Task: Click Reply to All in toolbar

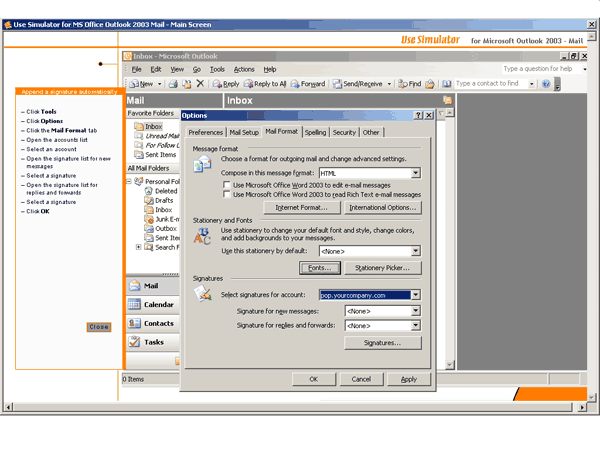Action: [x=265, y=84]
